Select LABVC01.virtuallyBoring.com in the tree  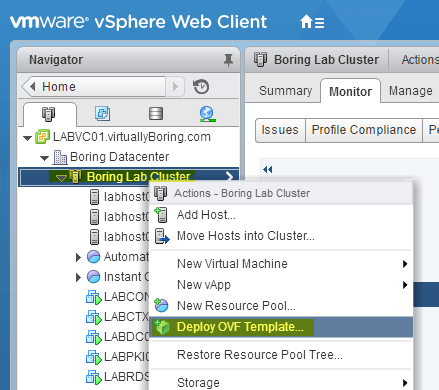click(x=132, y=137)
